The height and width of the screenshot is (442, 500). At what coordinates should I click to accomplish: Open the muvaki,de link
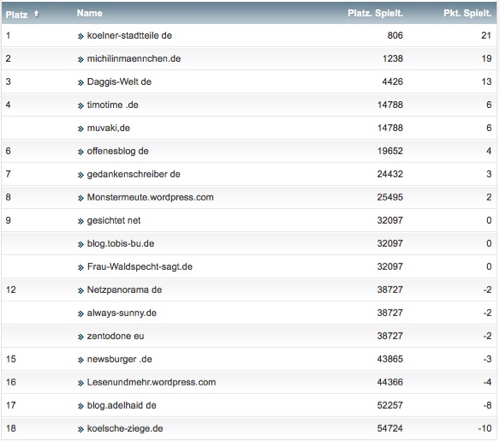108,128
